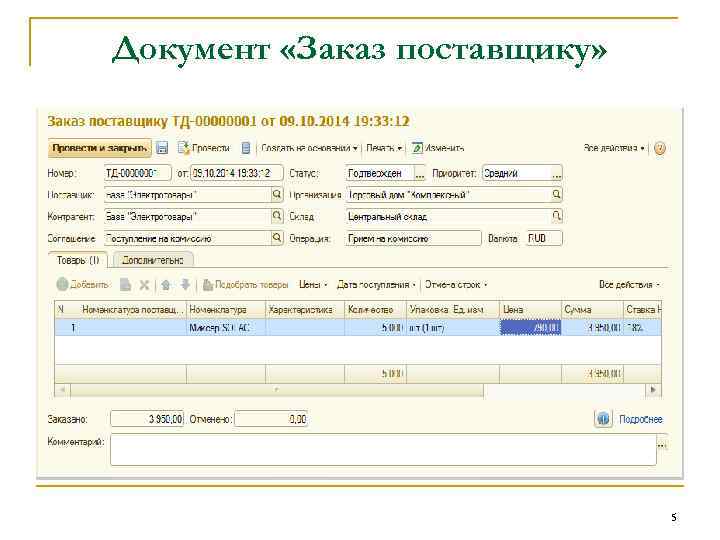Image resolution: width=720 pixels, height=540 pixels.
Task: Click the copy row icon in the table toolbar
Action: coord(125,285)
